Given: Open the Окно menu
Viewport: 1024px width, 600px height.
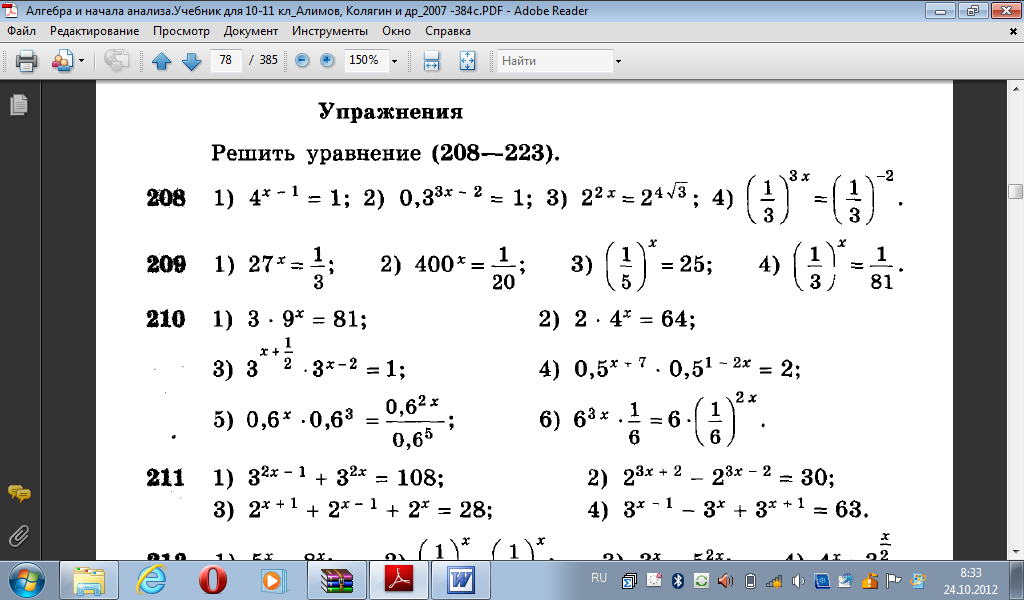Looking at the screenshot, I should tap(396, 31).
